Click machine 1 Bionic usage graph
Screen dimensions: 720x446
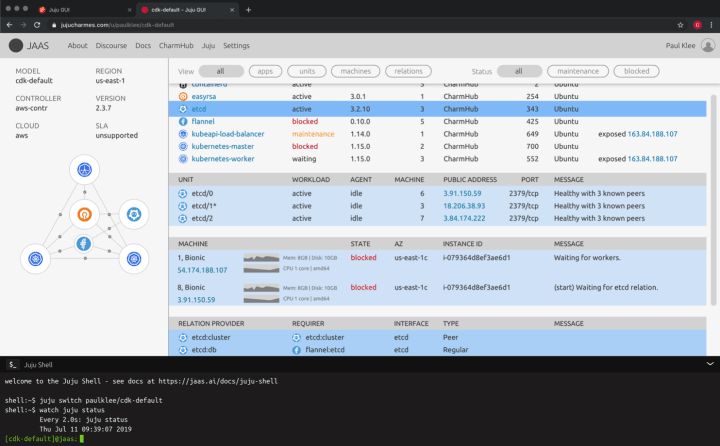(x=261, y=263)
